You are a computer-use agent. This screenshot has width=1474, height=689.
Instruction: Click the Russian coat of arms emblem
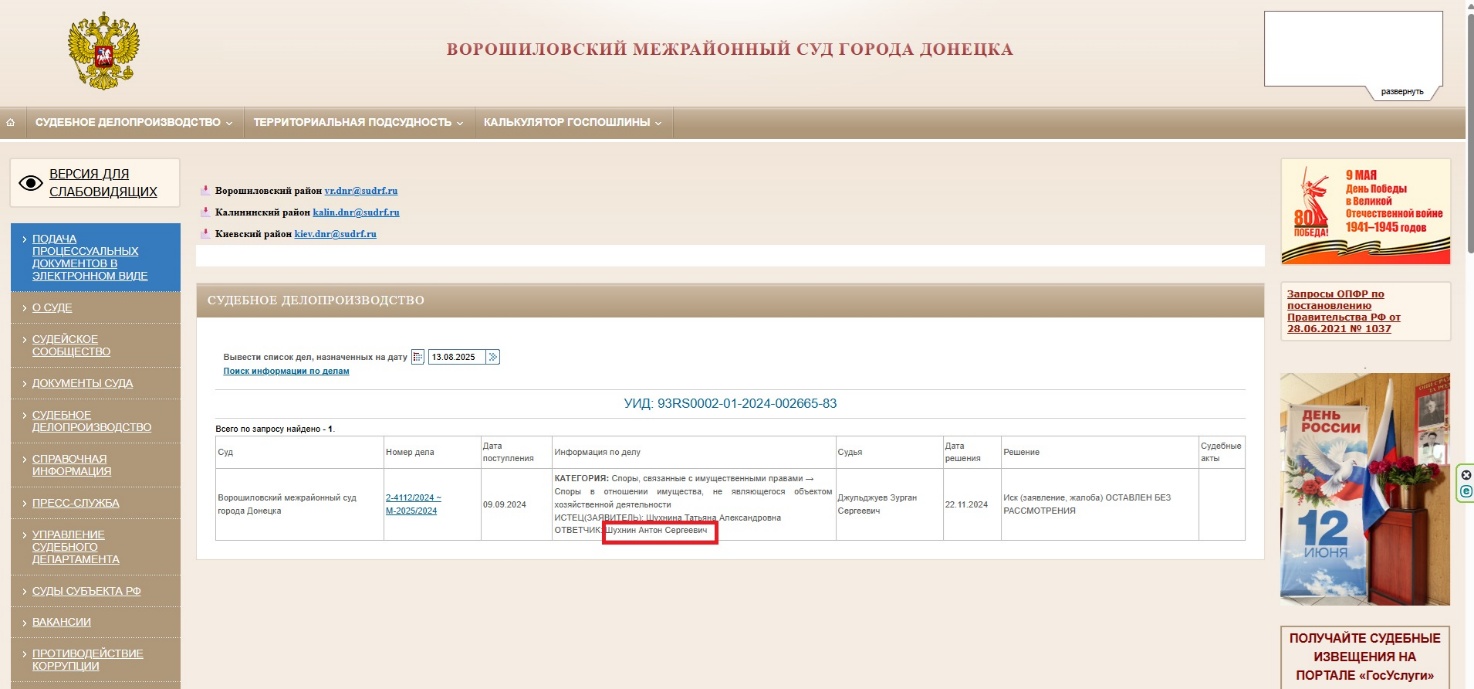coord(103,51)
